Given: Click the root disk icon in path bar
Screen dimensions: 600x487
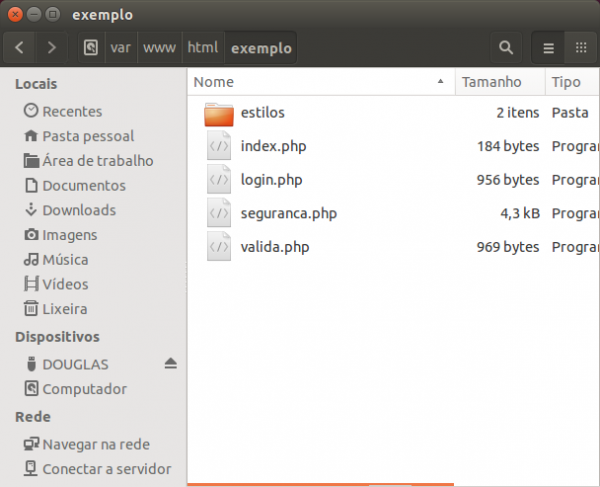Looking at the screenshot, I should coord(91,47).
